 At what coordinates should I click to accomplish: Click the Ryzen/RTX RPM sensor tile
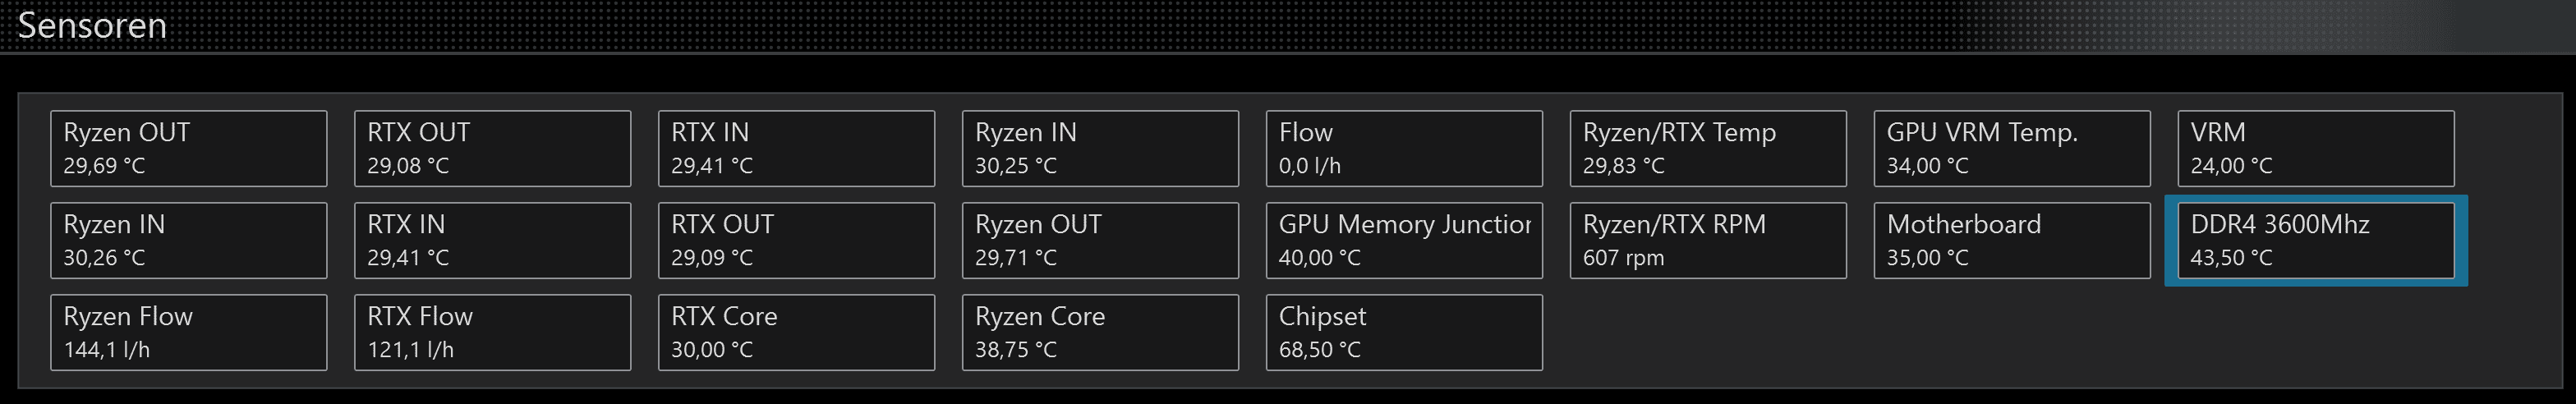click(x=1708, y=240)
